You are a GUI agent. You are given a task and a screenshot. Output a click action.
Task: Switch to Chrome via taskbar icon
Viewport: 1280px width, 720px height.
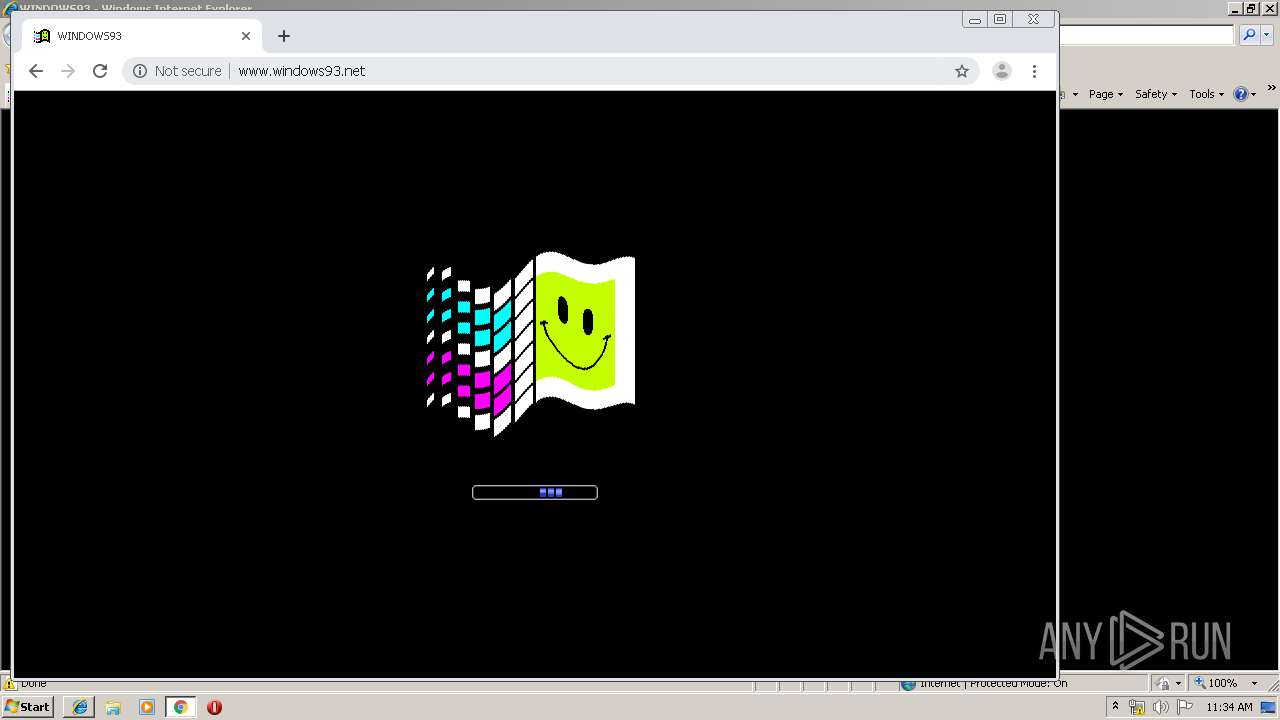click(x=181, y=707)
